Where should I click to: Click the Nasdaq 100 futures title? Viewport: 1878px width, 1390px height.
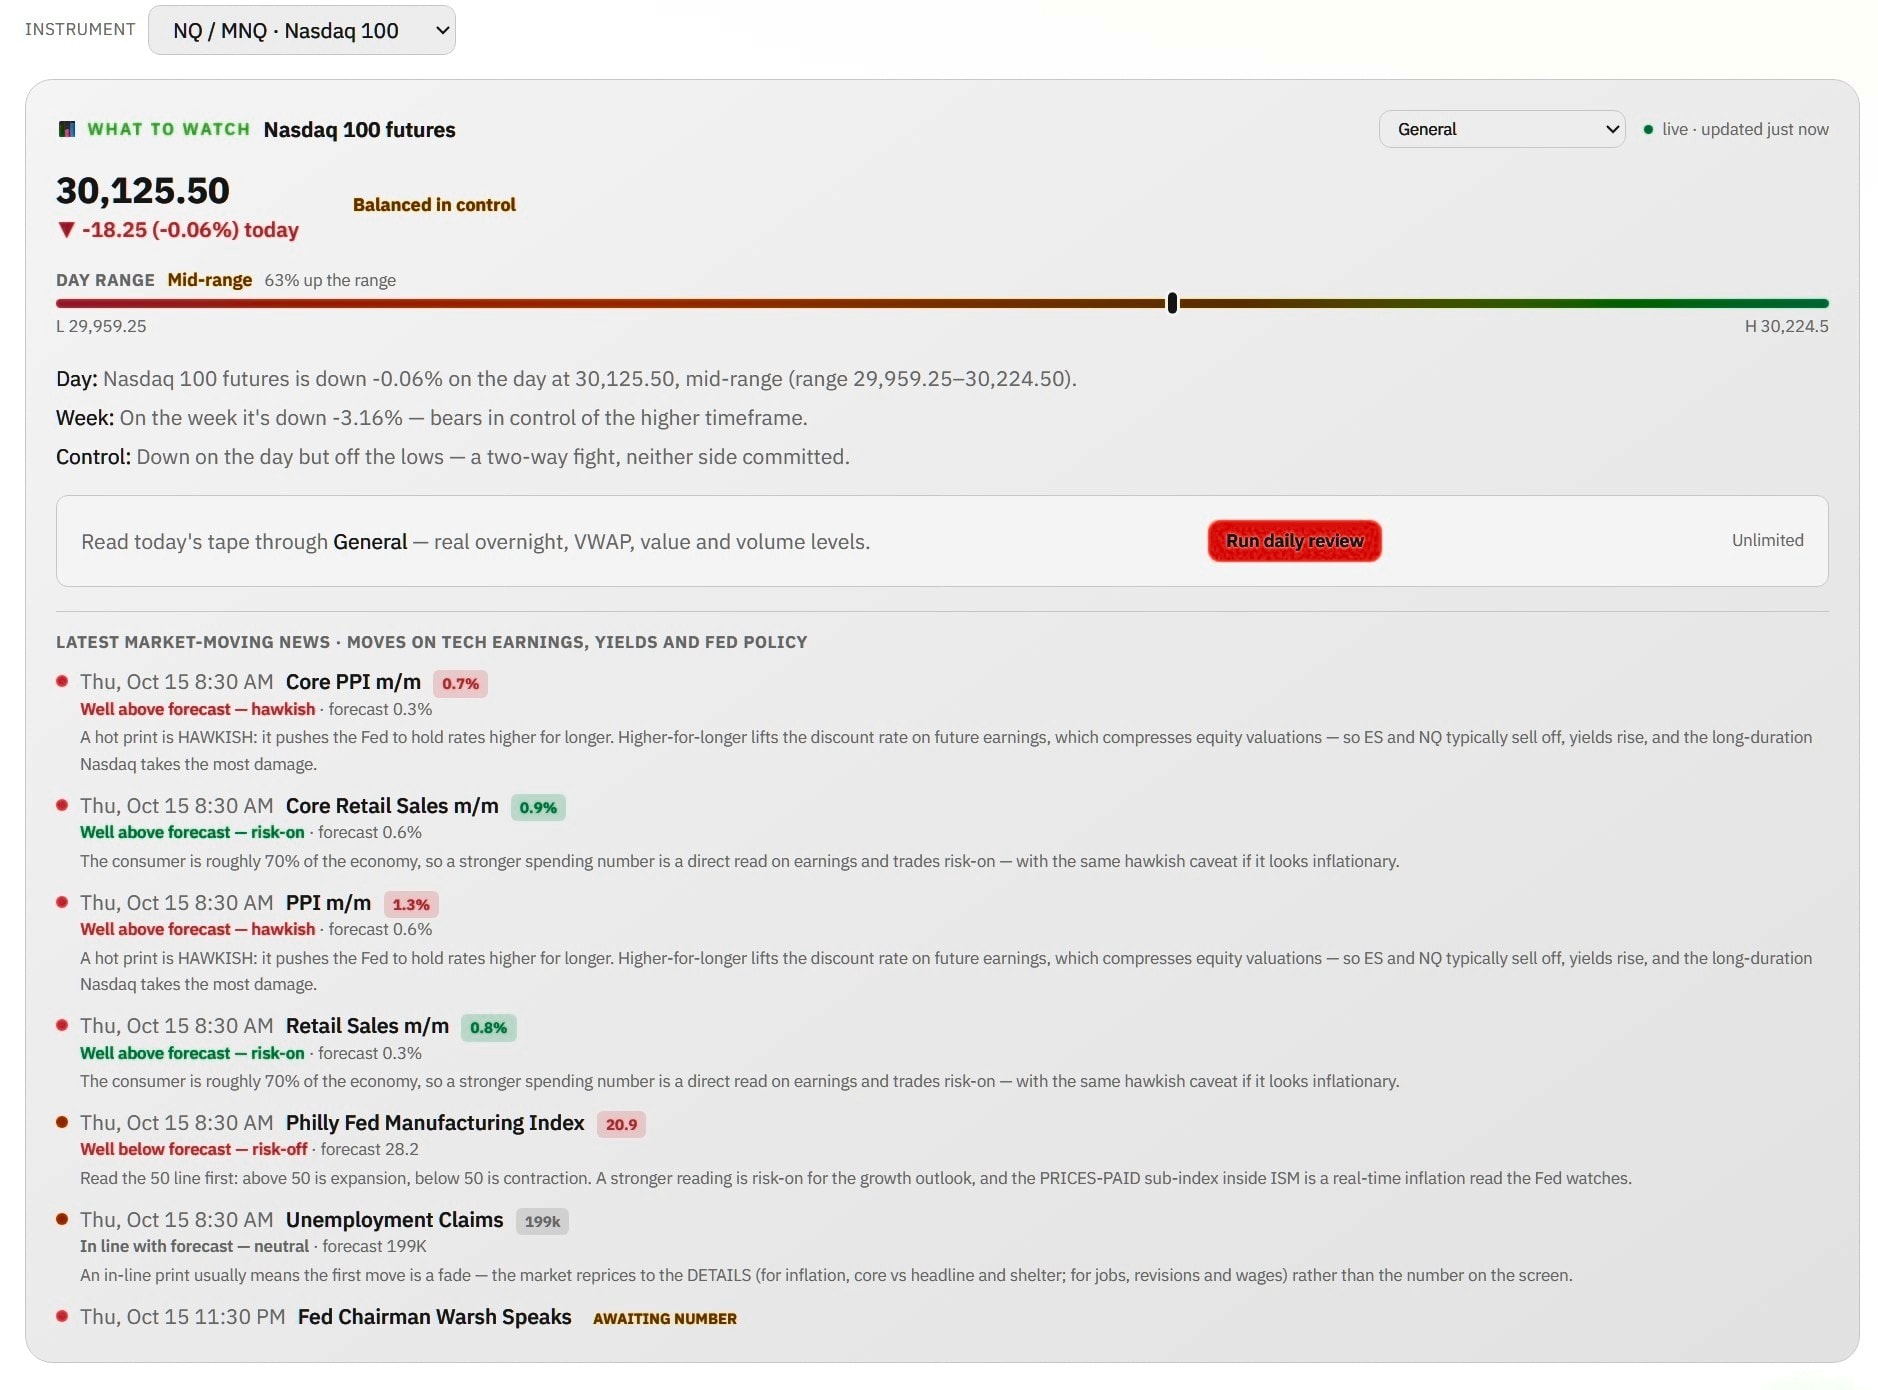(x=359, y=130)
